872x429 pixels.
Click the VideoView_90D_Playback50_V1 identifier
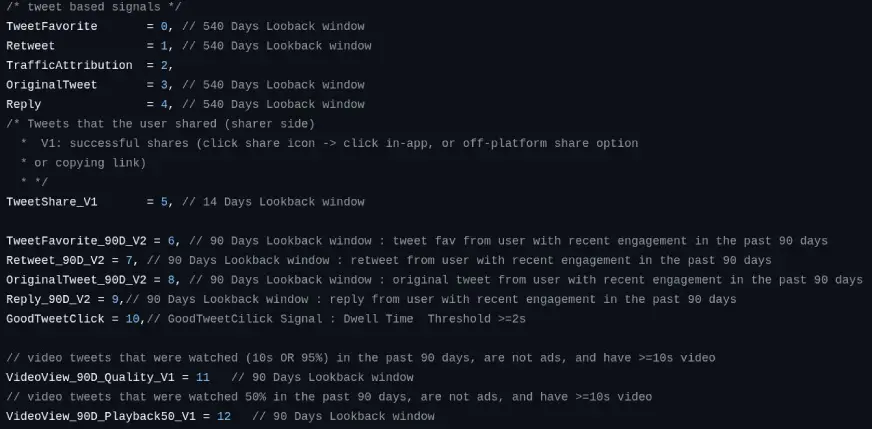point(101,416)
